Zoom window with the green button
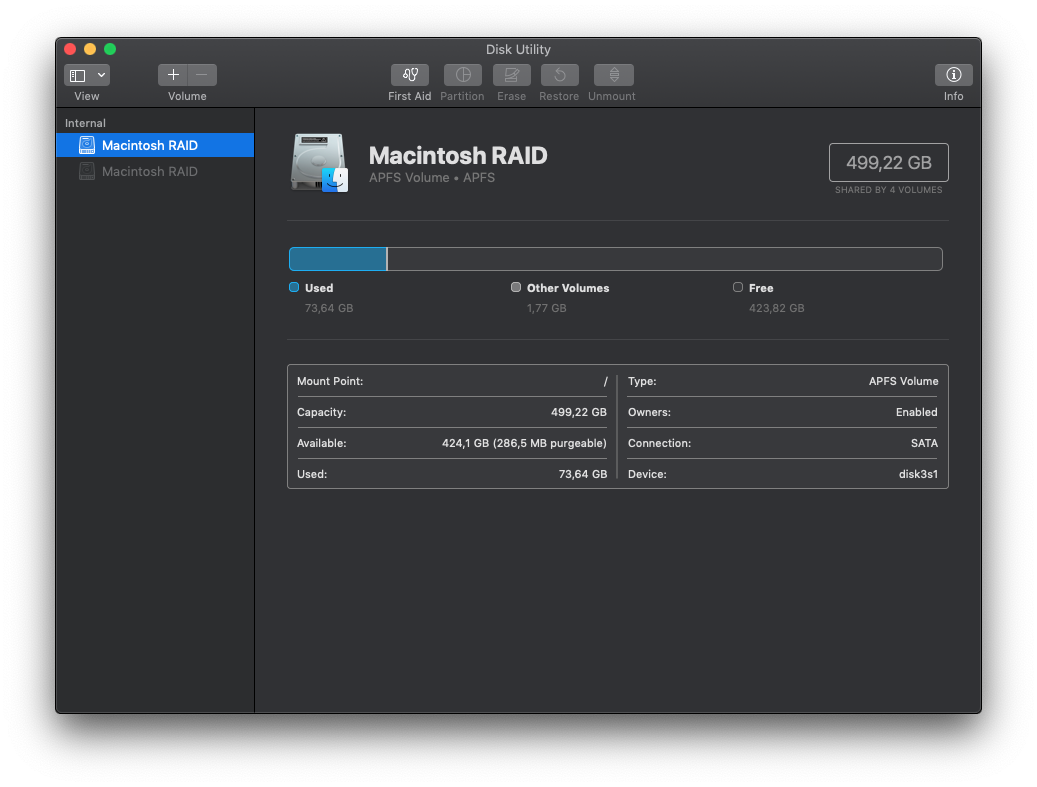1037x787 pixels. click(110, 49)
